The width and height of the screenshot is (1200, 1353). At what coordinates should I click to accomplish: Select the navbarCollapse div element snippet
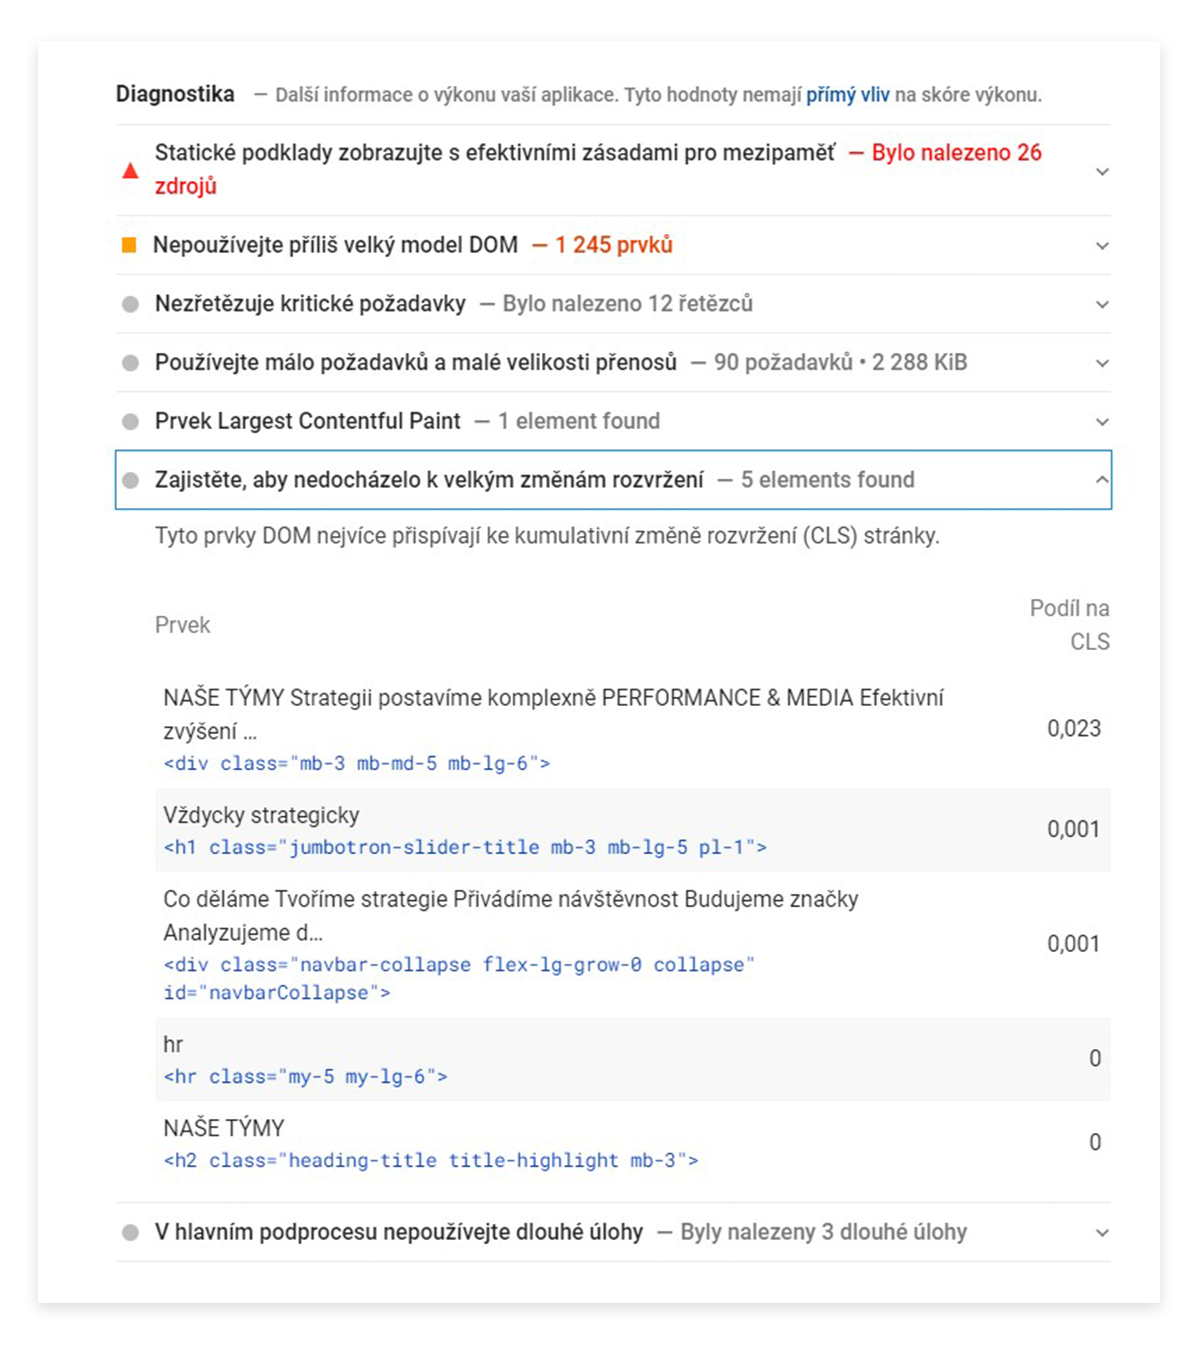pyautogui.click(x=459, y=979)
